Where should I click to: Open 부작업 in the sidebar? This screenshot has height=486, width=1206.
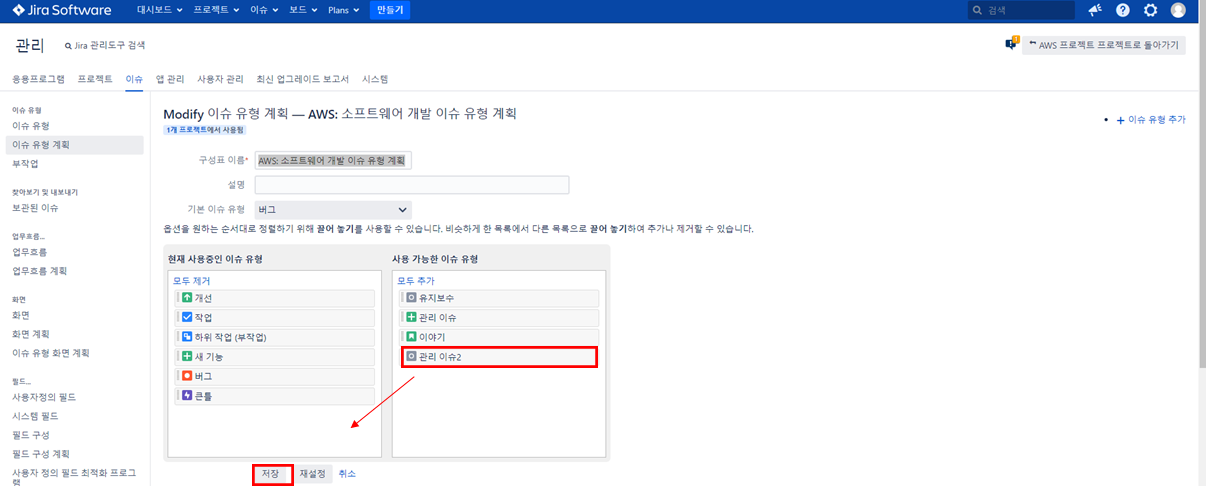25,163
